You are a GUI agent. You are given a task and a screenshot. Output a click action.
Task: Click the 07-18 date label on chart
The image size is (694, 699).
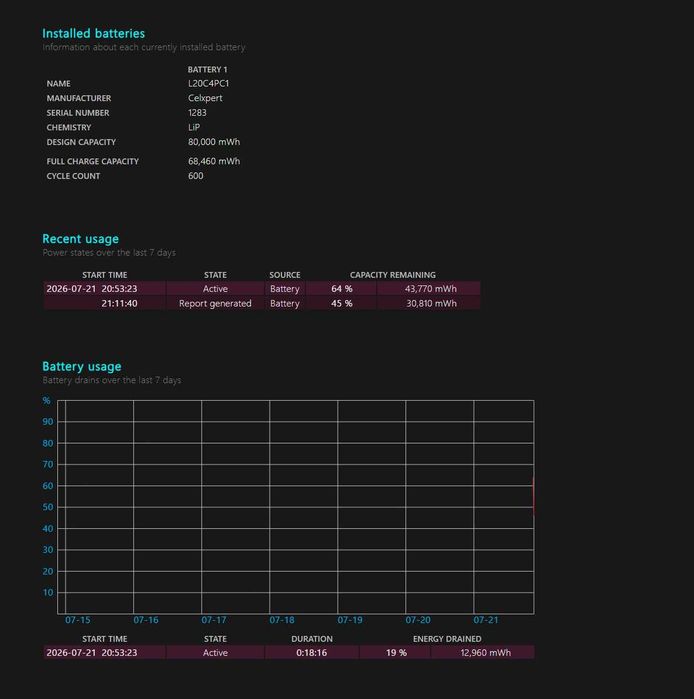(282, 620)
